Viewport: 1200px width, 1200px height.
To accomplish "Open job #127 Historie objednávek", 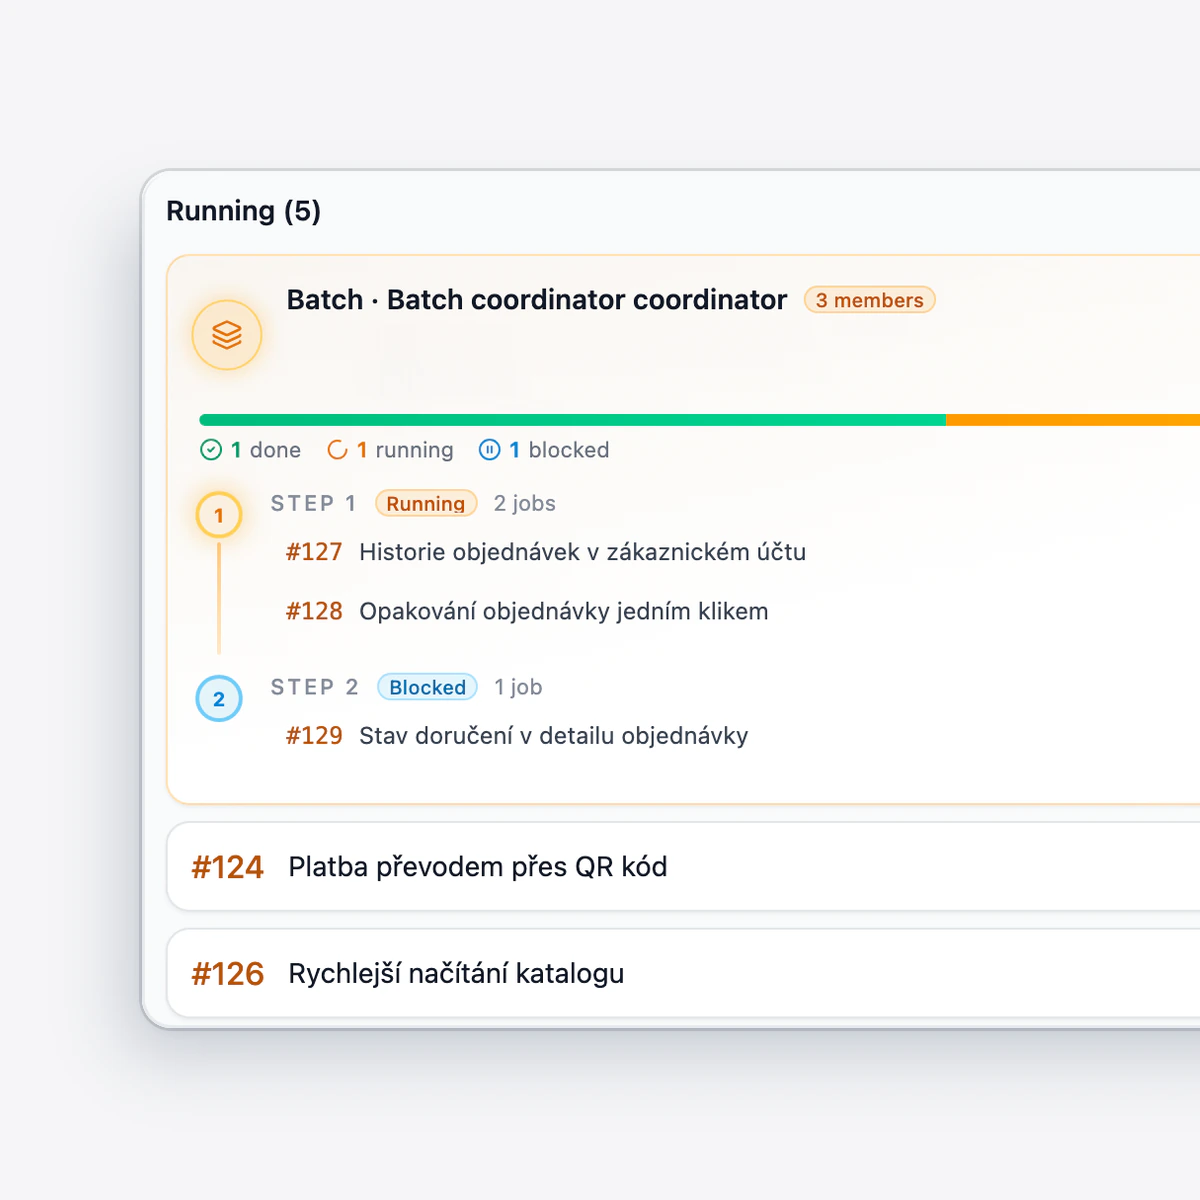I will pos(546,552).
